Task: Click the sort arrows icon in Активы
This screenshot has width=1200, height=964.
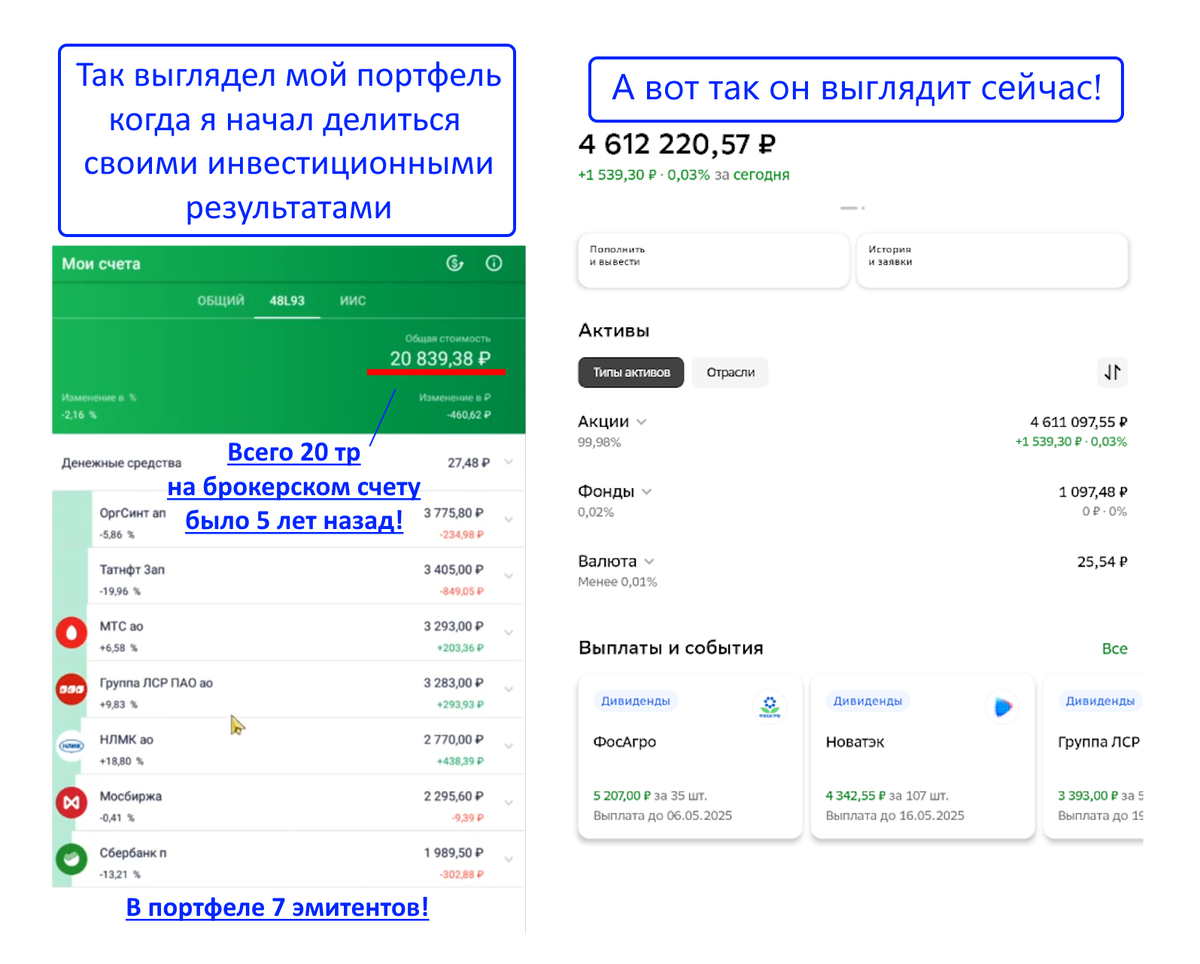Action: [x=1113, y=373]
